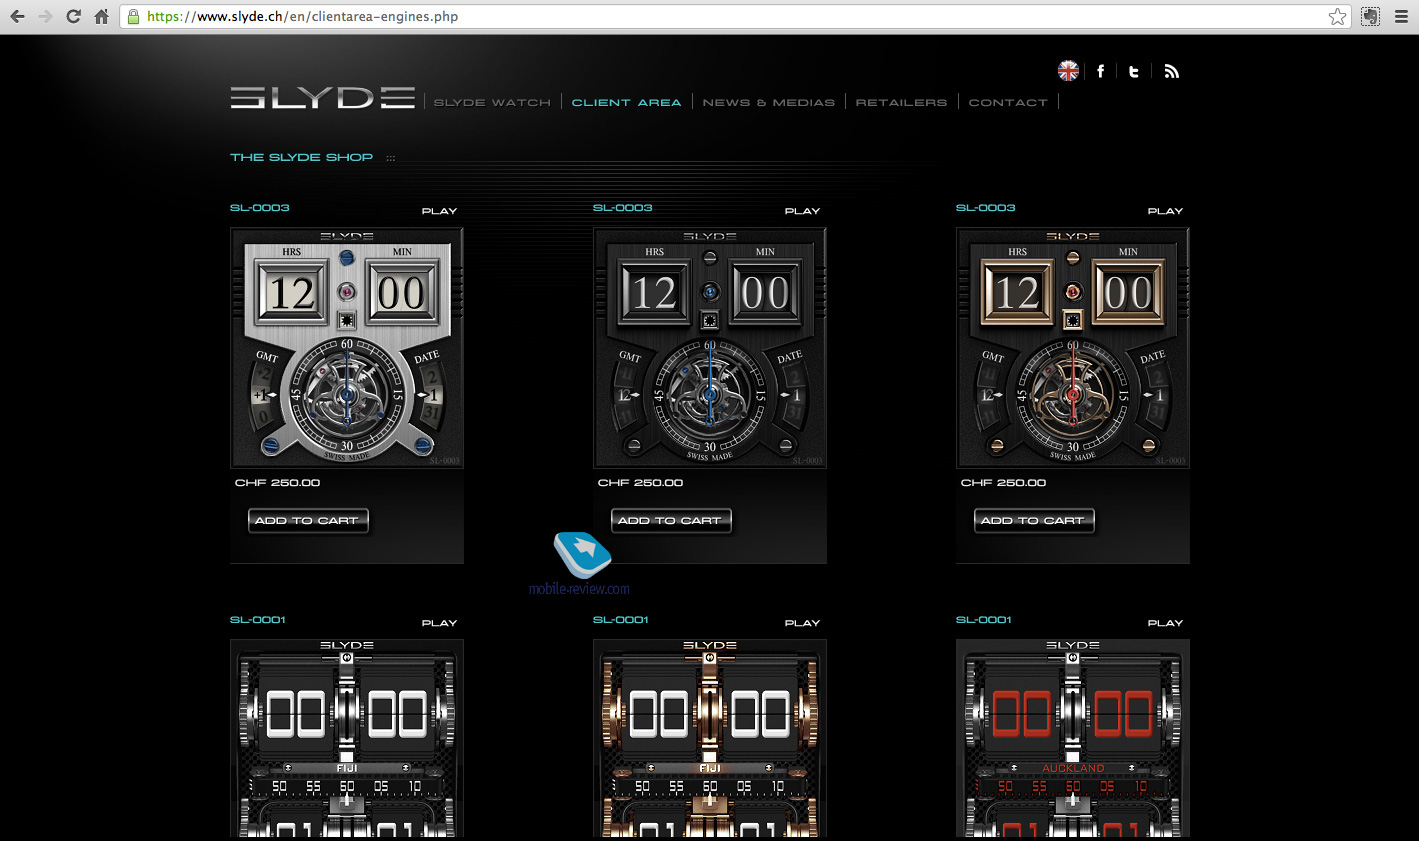Viewport: 1419px width, 841px height.
Task: Click the CHF 250.00 price under rose-gold face
Action: (1003, 483)
